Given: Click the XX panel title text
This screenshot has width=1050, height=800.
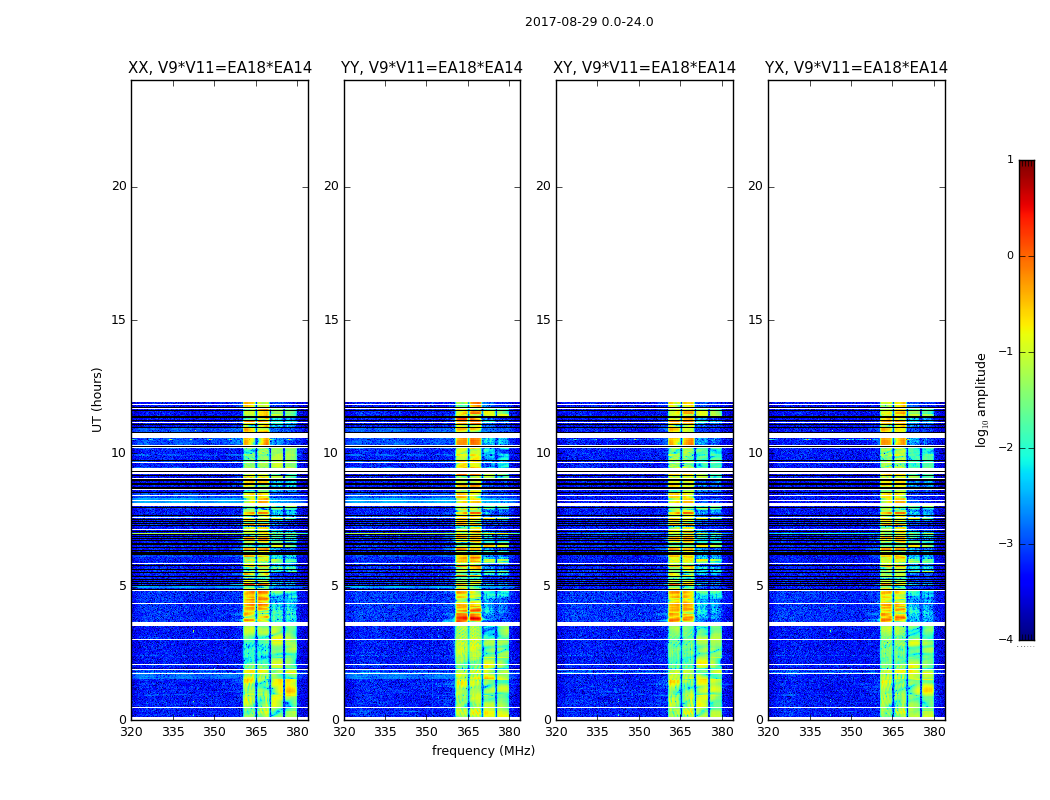Looking at the screenshot, I should coord(220,68).
